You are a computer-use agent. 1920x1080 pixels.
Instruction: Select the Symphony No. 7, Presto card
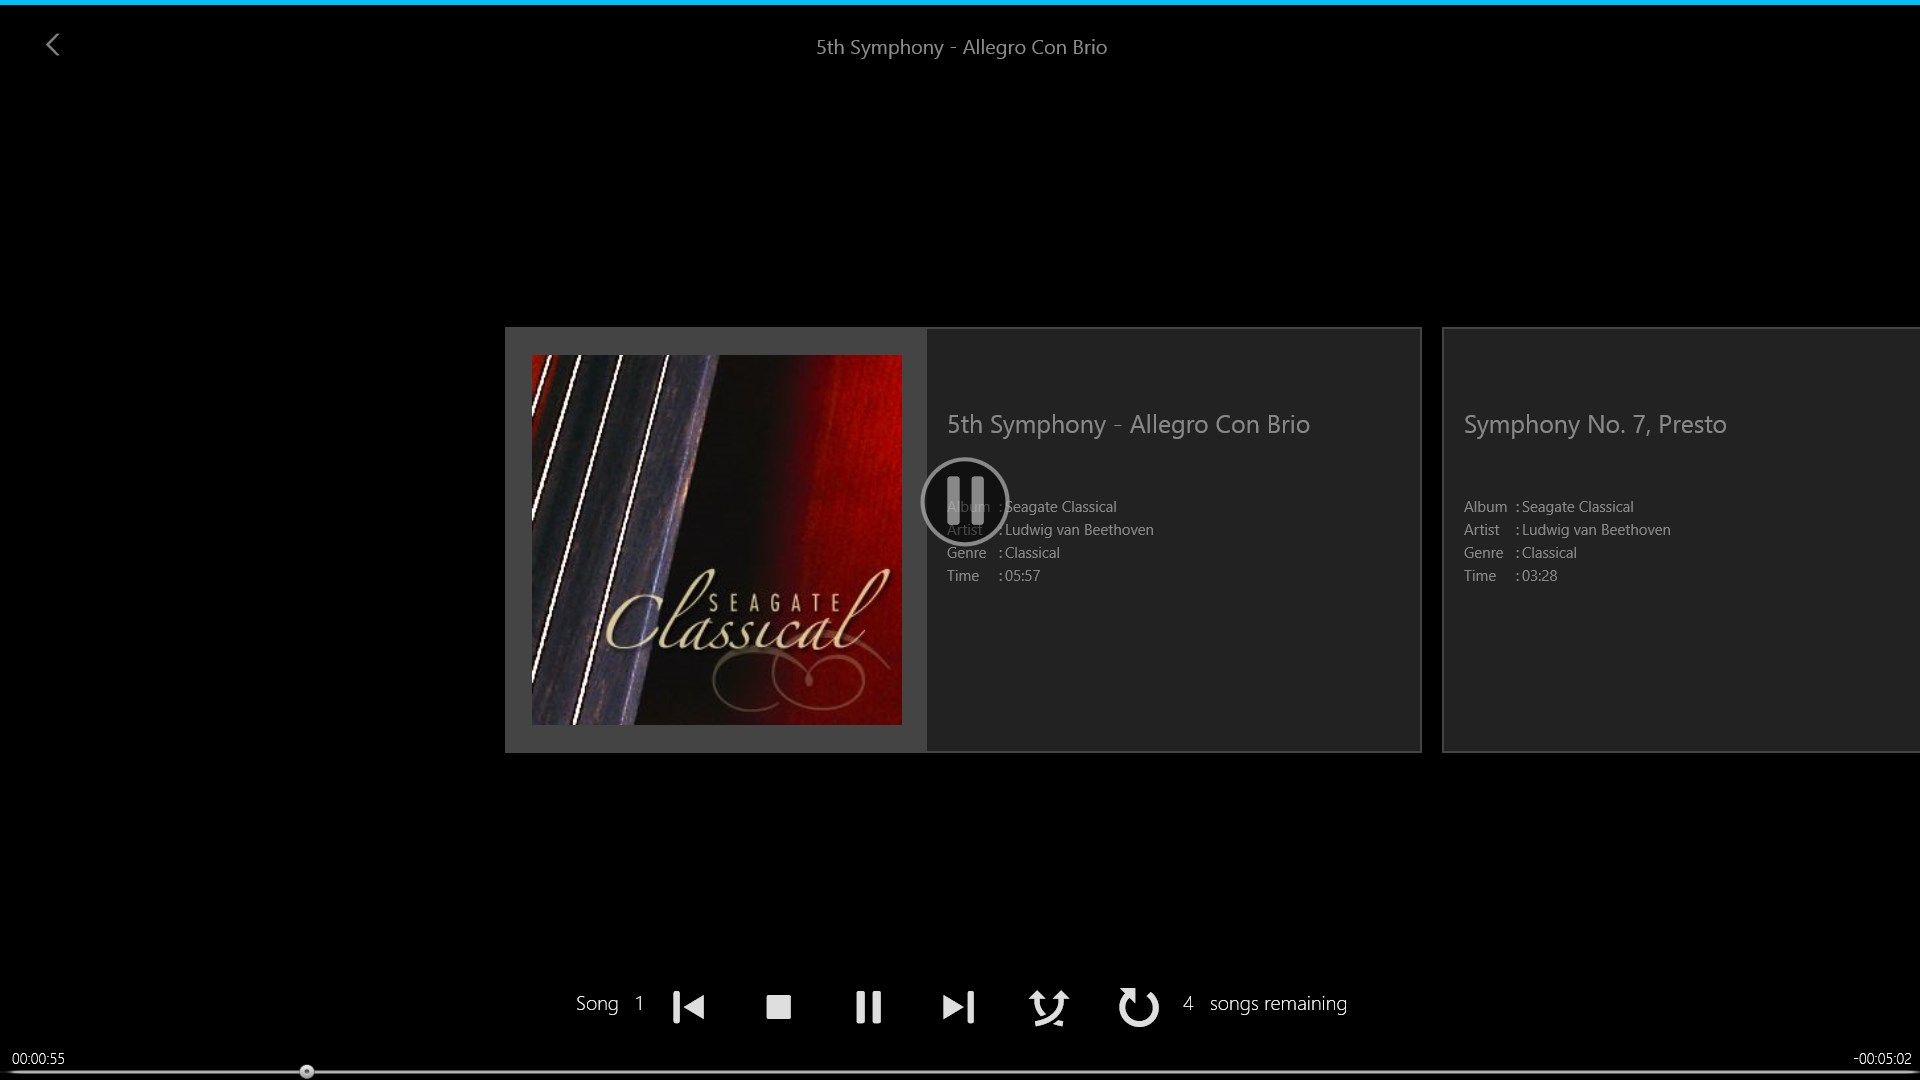click(x=1680, y=540)
